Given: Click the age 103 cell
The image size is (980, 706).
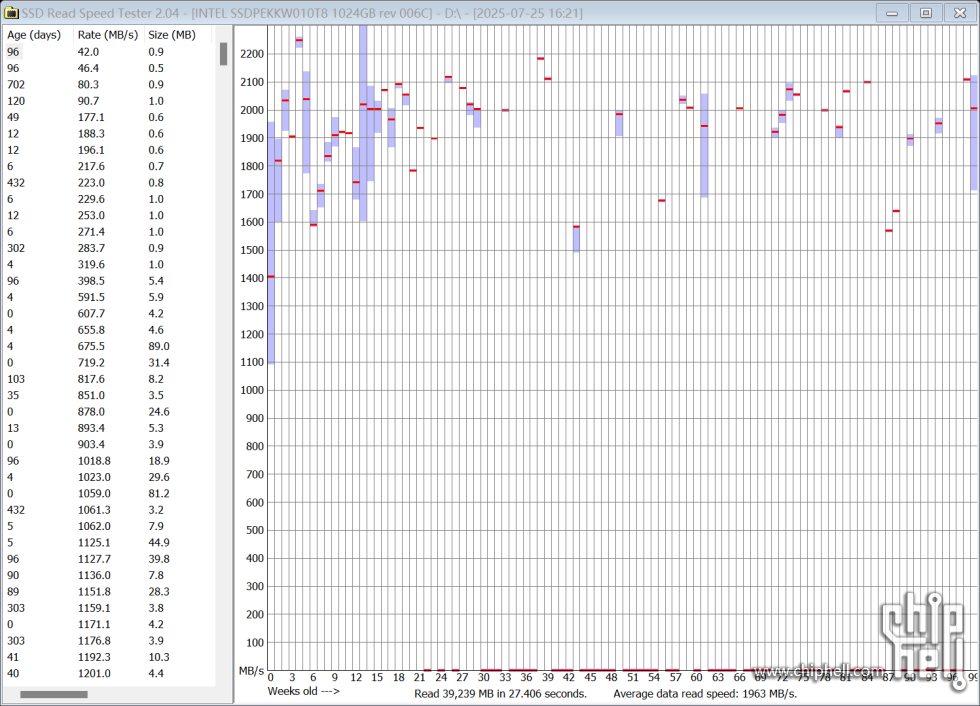Looking at the screenshot, I should pyautogui.click(x=16, y=379).
